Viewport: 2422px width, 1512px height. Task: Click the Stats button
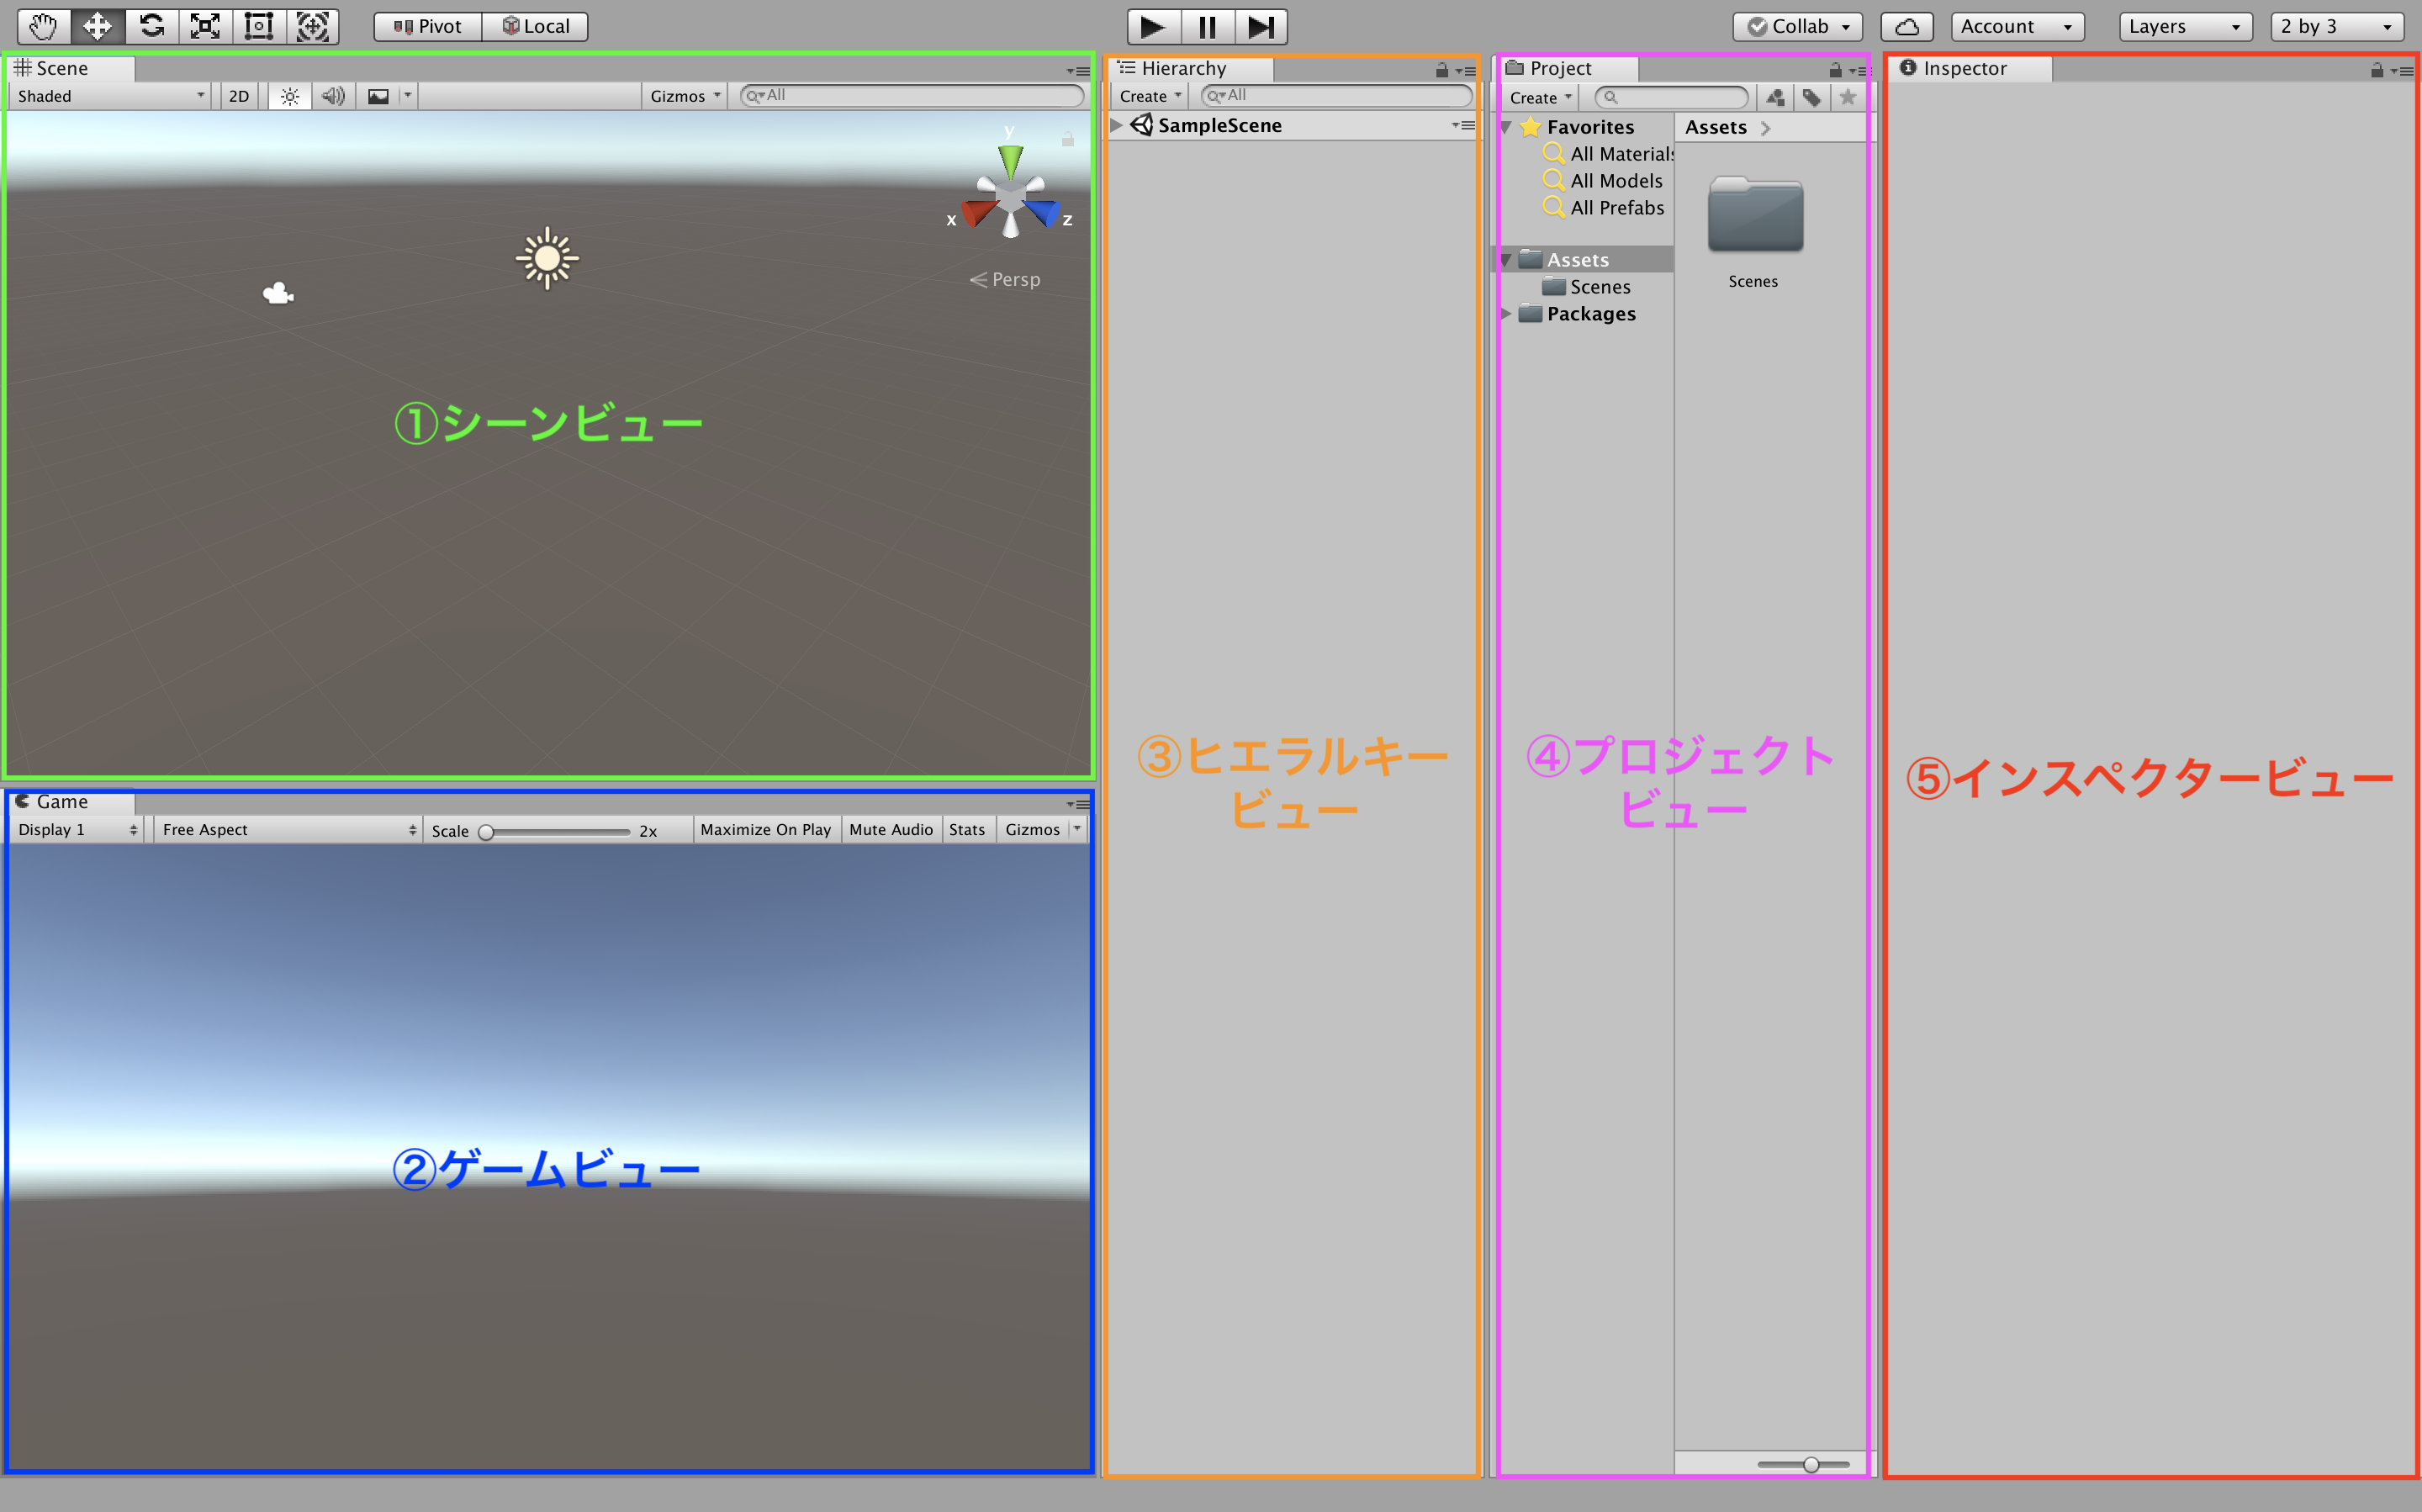[966, 830]
